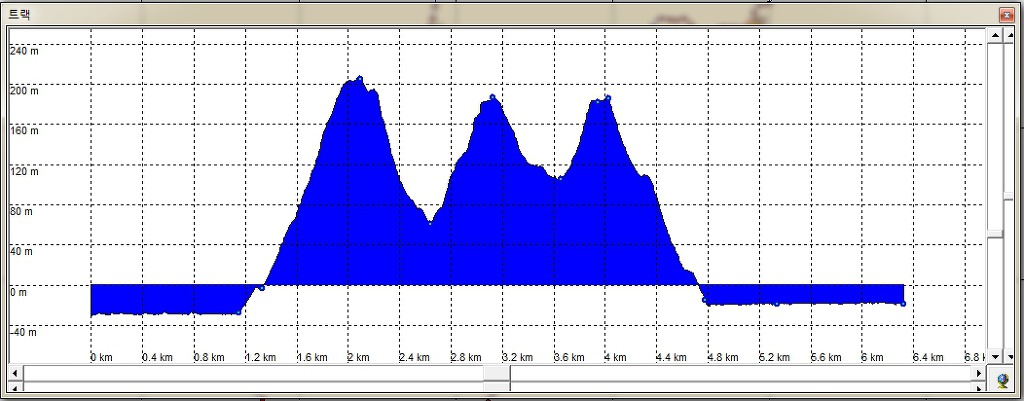Select the valley point near 2.6 km
Viewport: 1024px width, 401px height.
pos(430,223)
